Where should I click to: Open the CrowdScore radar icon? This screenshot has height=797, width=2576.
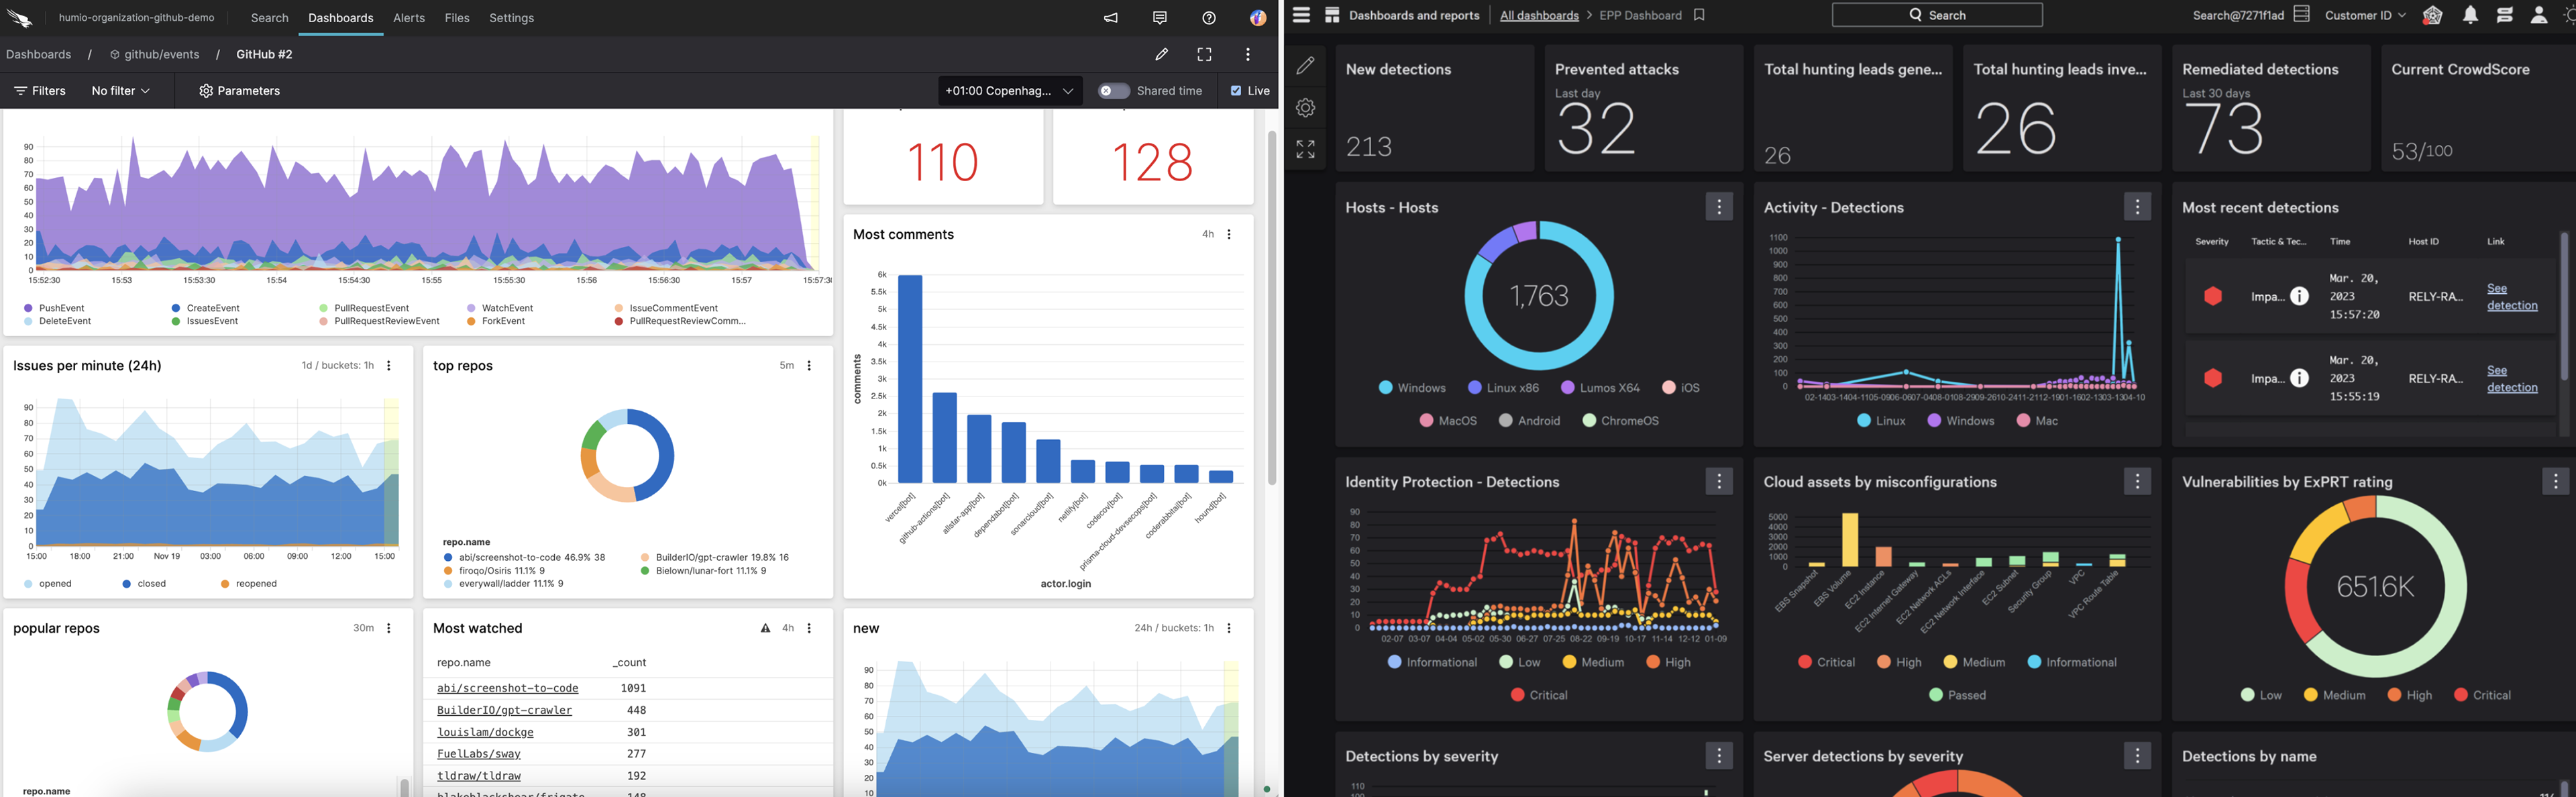click(2432, 15)
